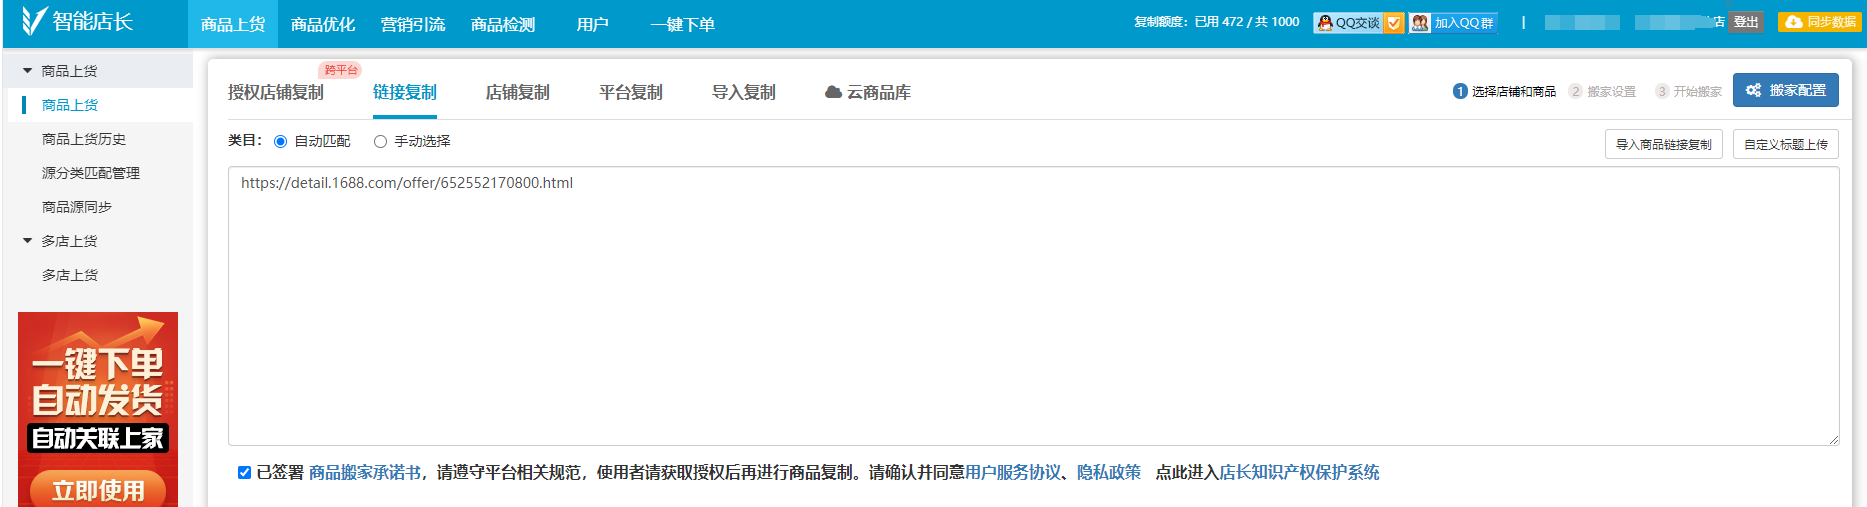This screenshot has height=507, width=1867.
Task: Open 搬家配置 gear settings button
Action: (x=1785, y=90)
